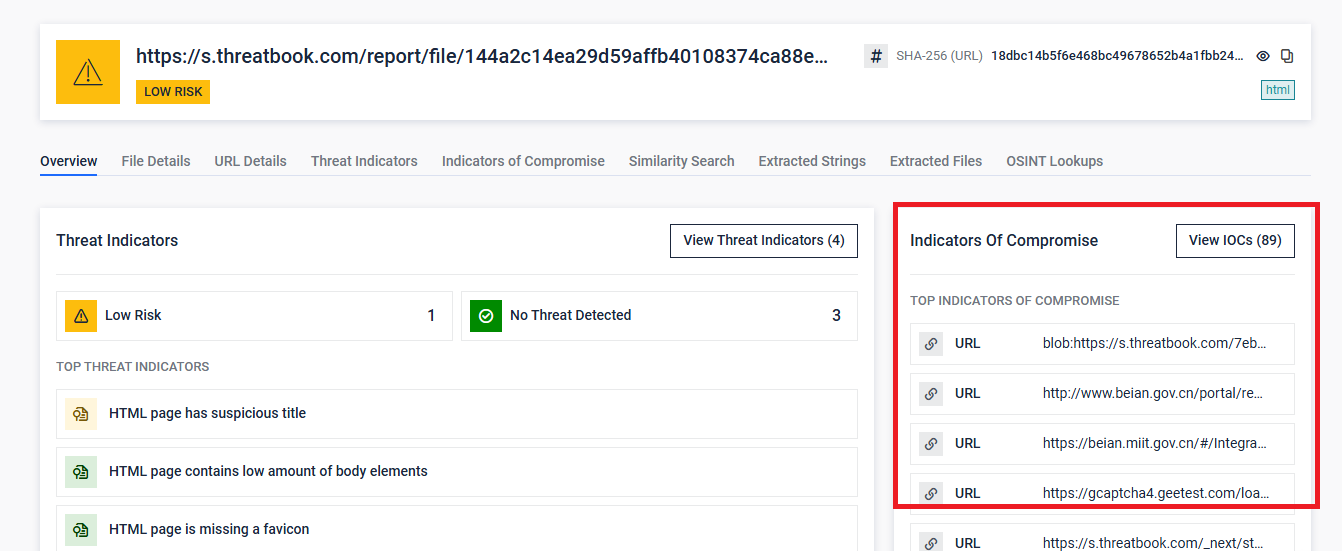Viewport: 1342px width, 551px height.
Task: Click the Low Risk warning icon tile
Action: click(x=81, y=316)
